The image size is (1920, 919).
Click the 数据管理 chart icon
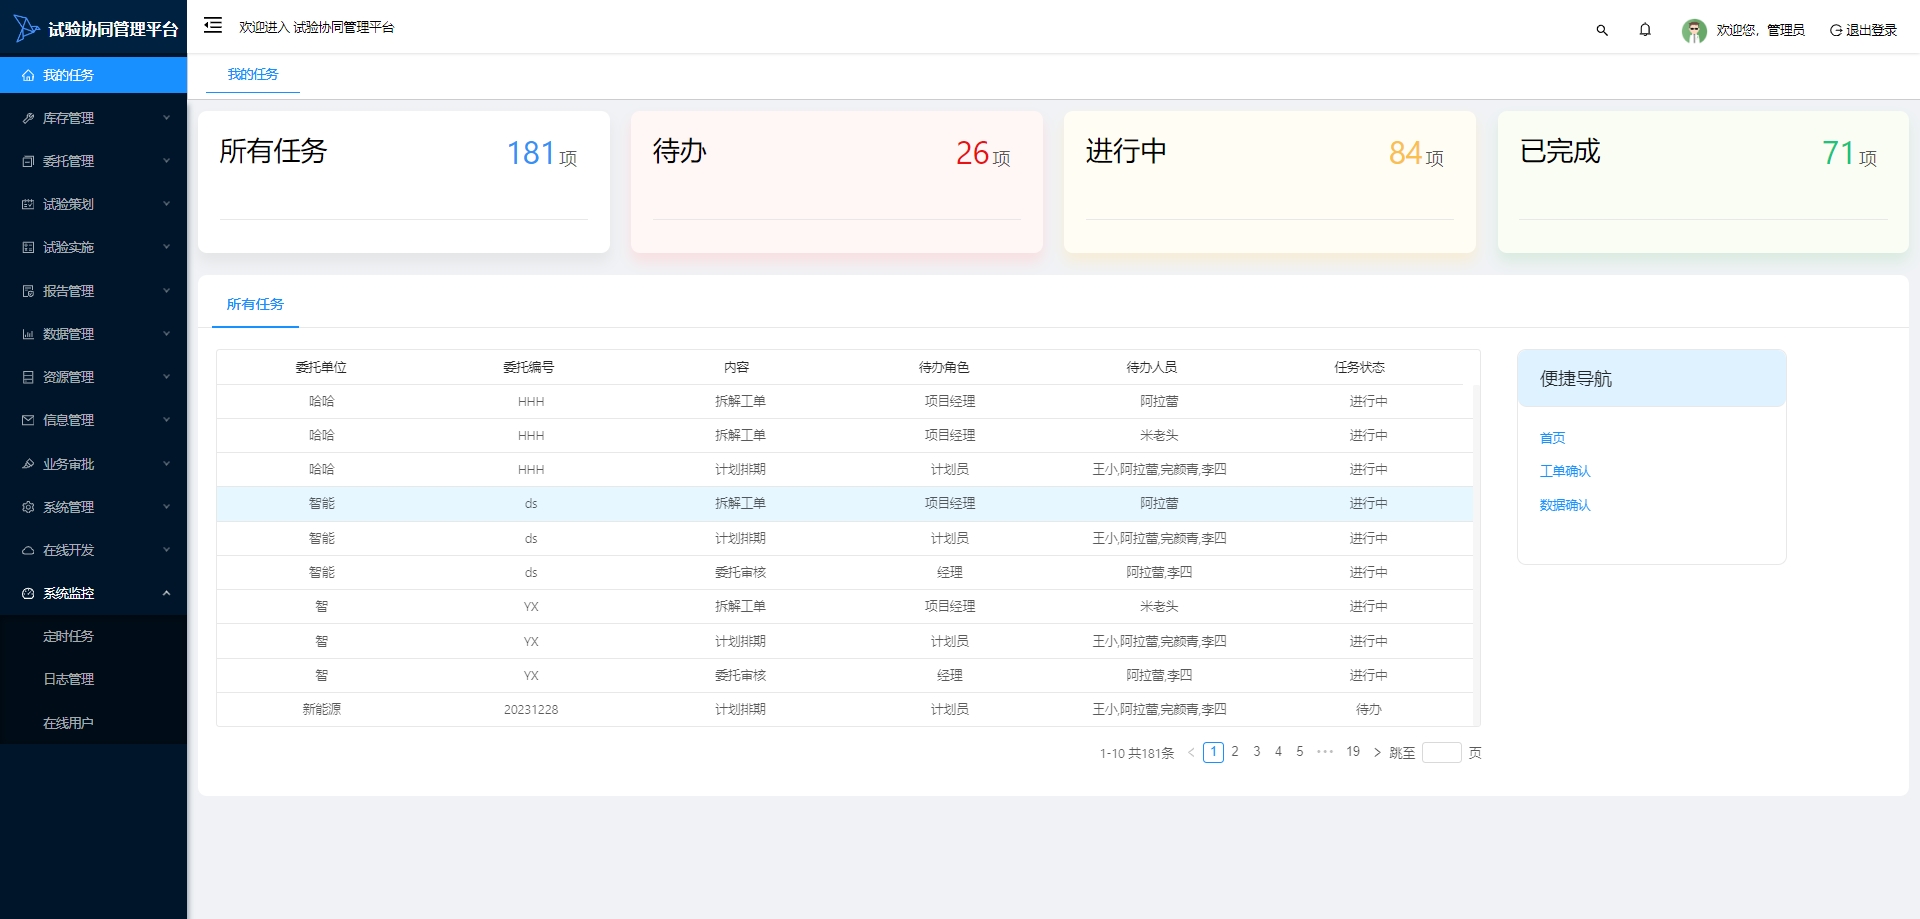pos(28,334)
